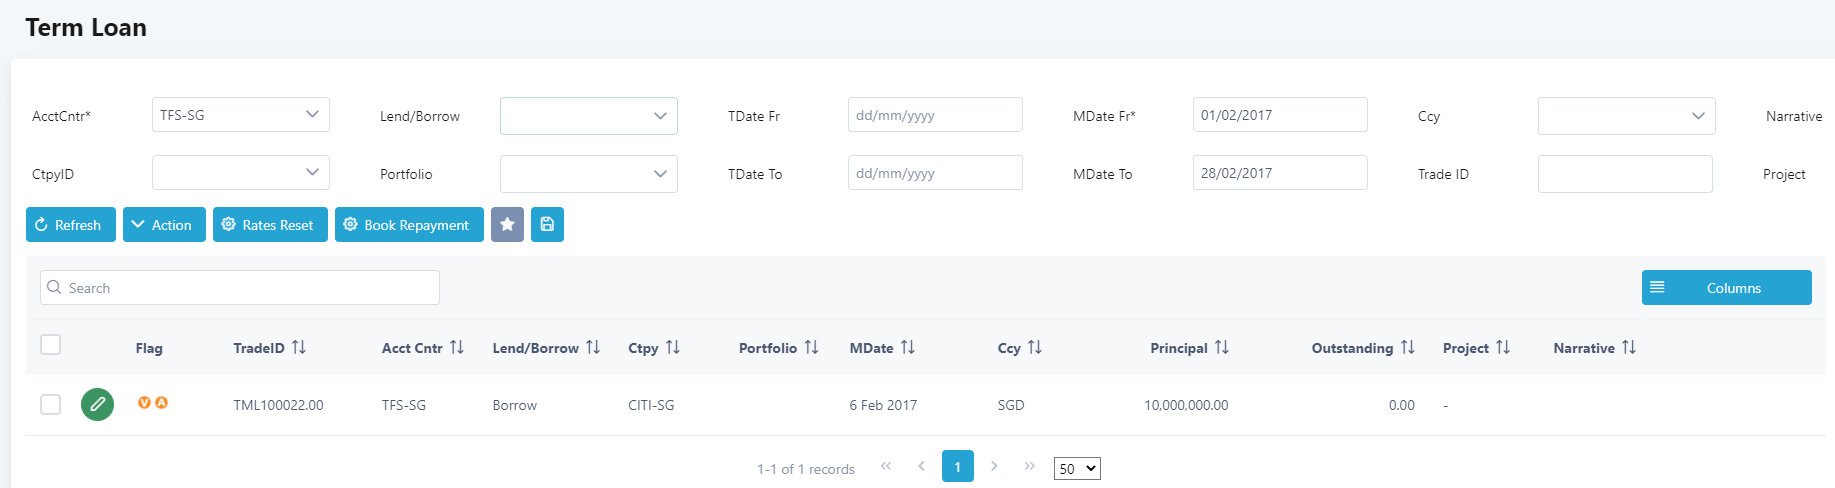Sort by Narrative column arrows
1835x488 pixels.
click(x=1629, y=348)
